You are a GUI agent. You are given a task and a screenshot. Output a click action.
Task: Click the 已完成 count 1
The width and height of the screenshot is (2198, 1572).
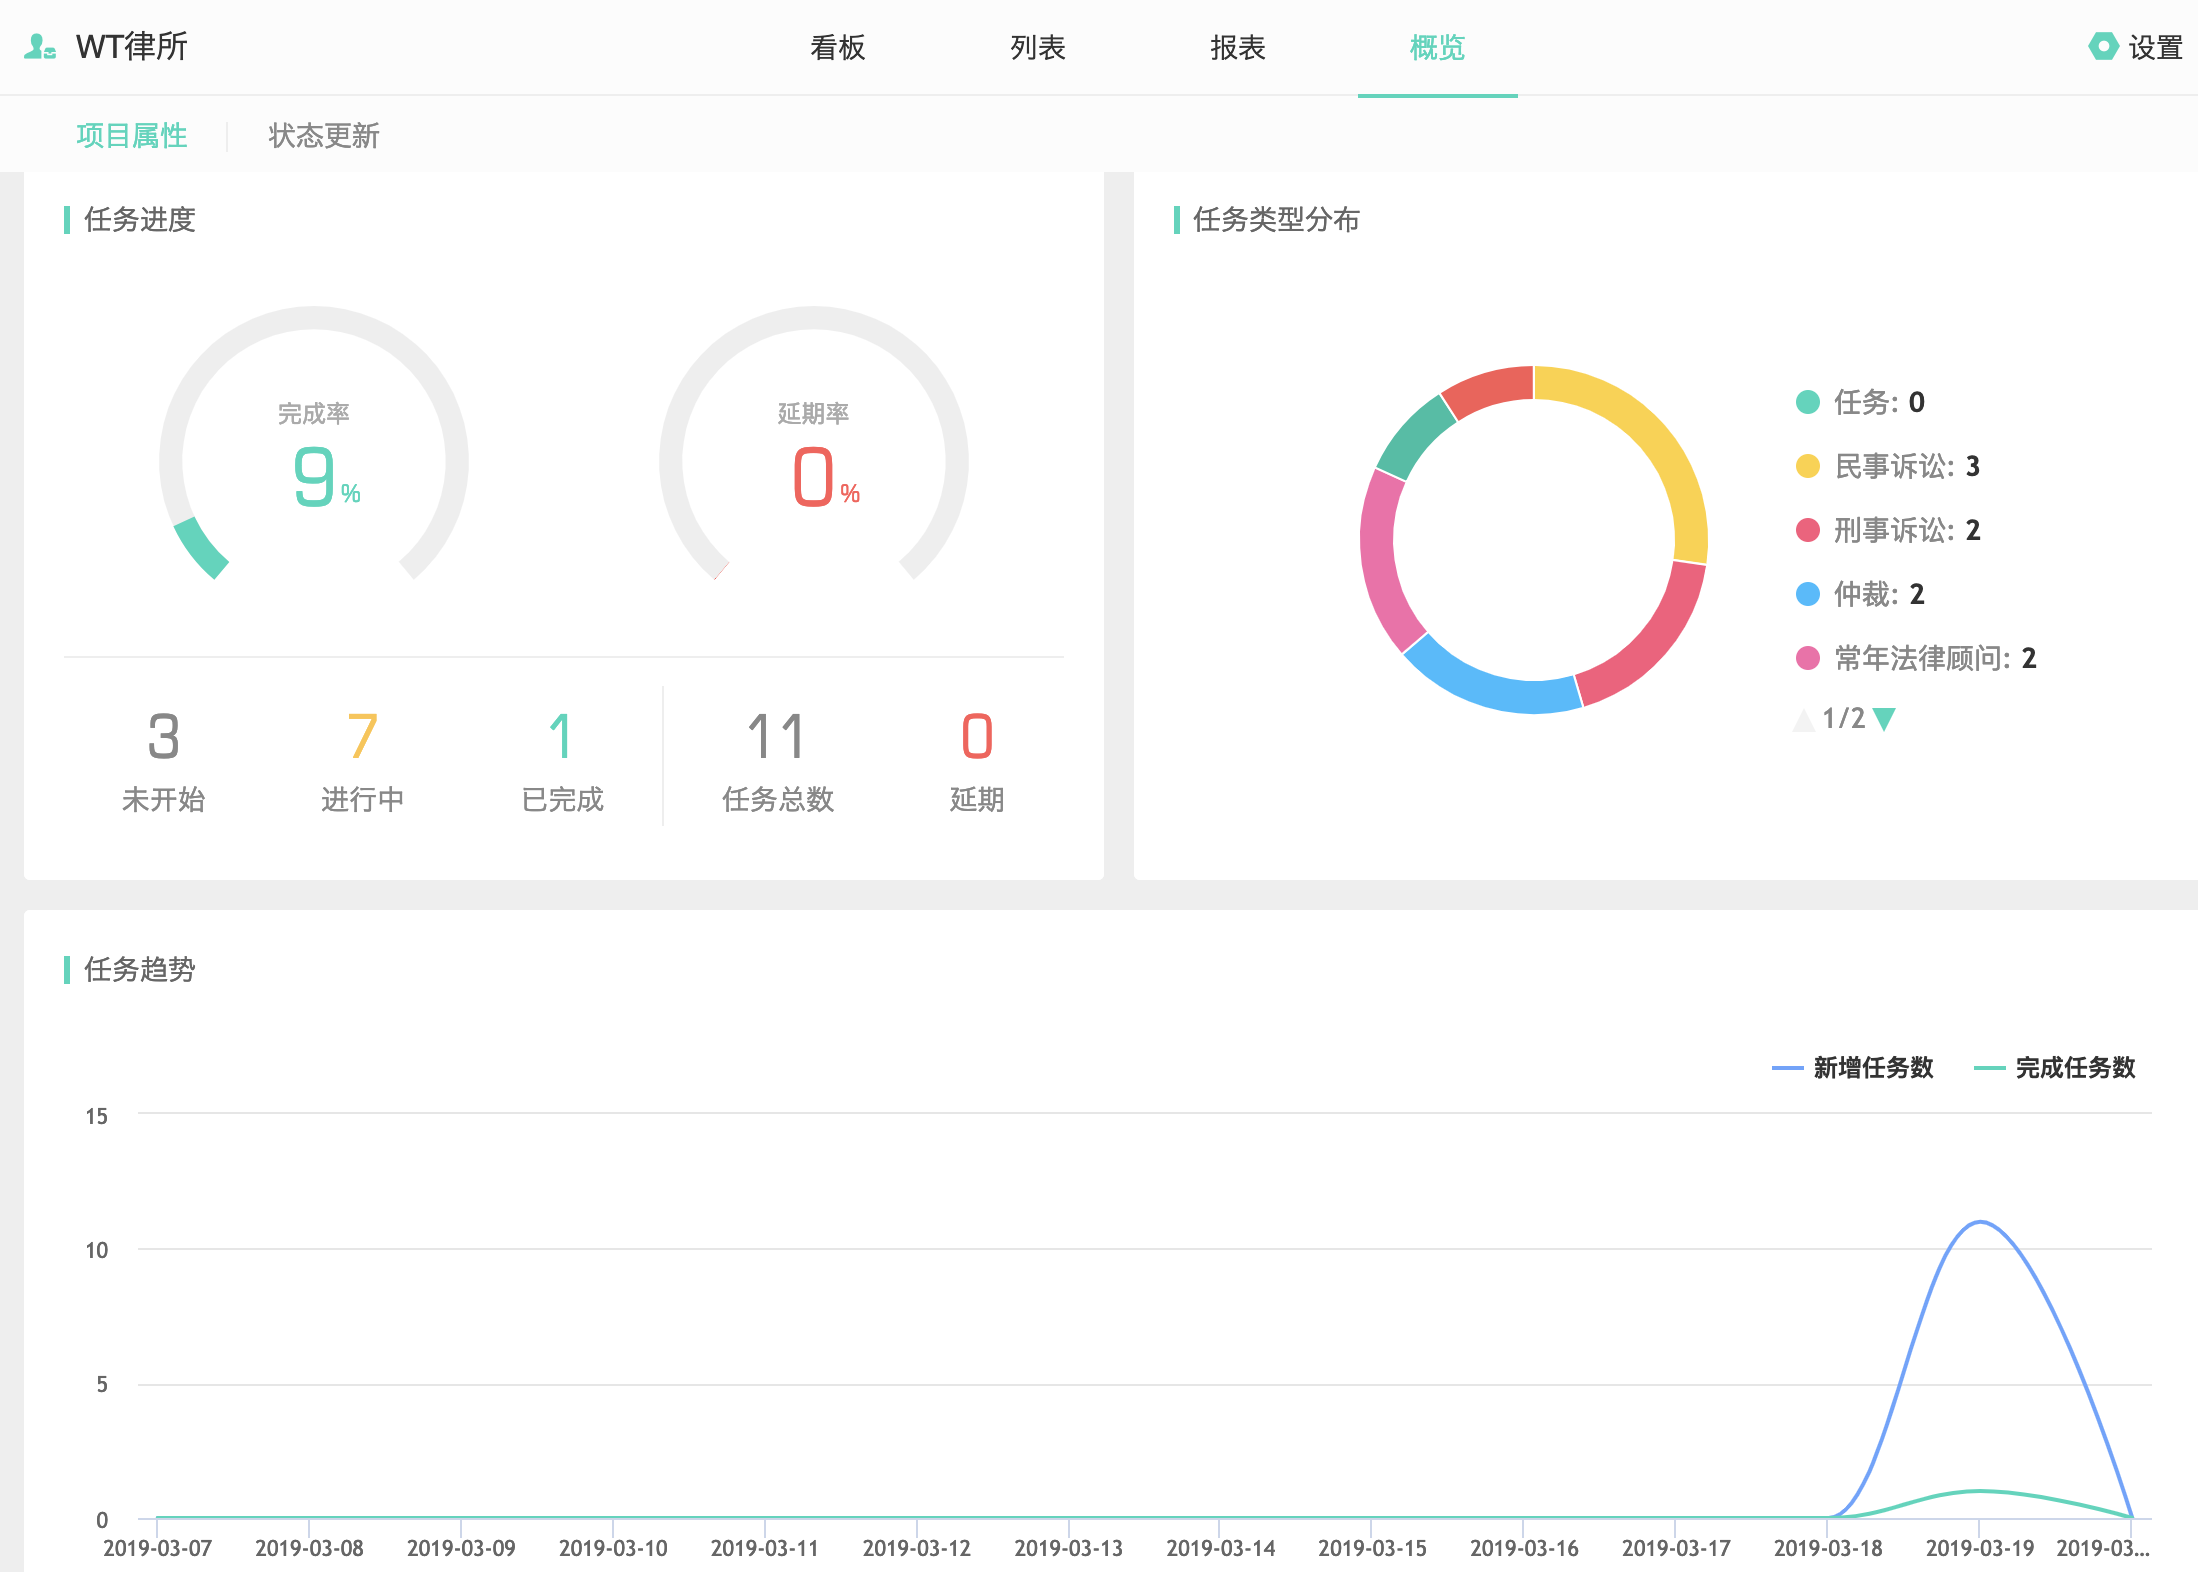[x=561, y=737]
